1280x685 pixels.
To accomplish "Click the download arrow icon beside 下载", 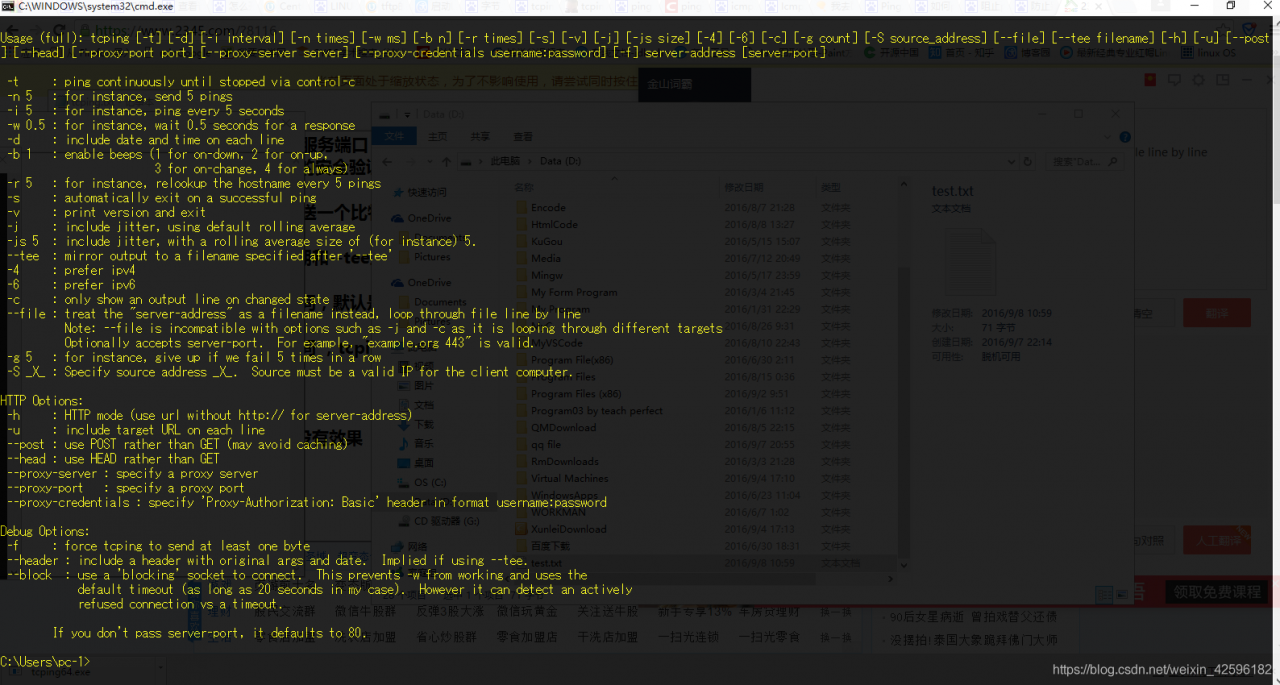I will (404, 424).
